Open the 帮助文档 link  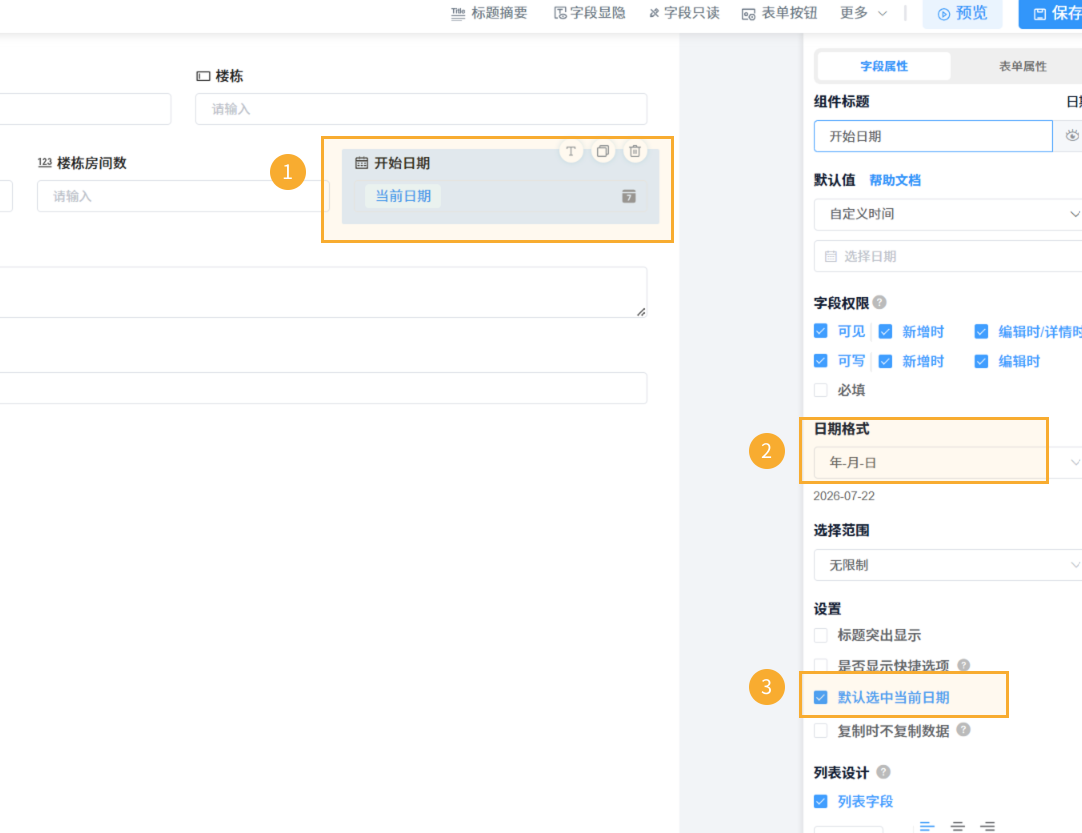895,180
